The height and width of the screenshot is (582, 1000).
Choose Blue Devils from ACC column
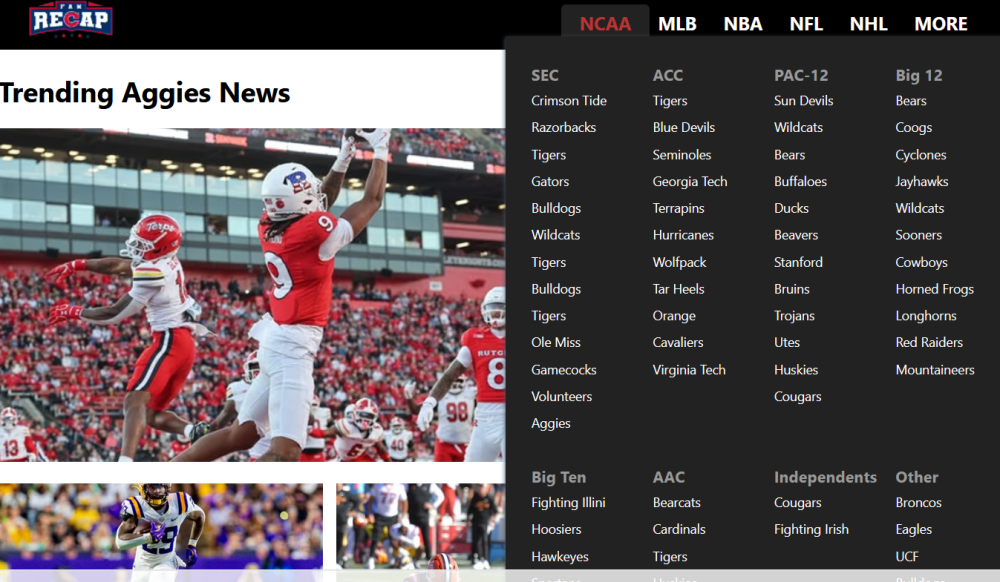684,128
